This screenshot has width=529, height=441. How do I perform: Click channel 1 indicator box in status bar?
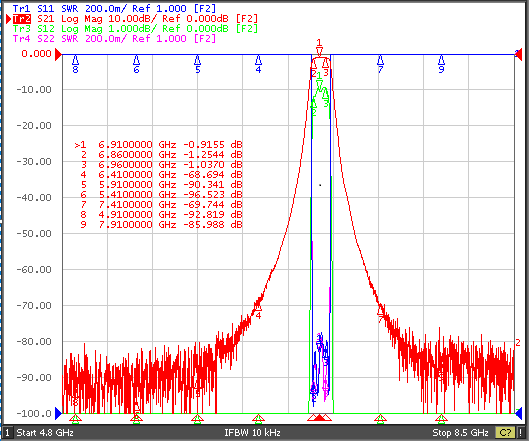click(7, 432)
